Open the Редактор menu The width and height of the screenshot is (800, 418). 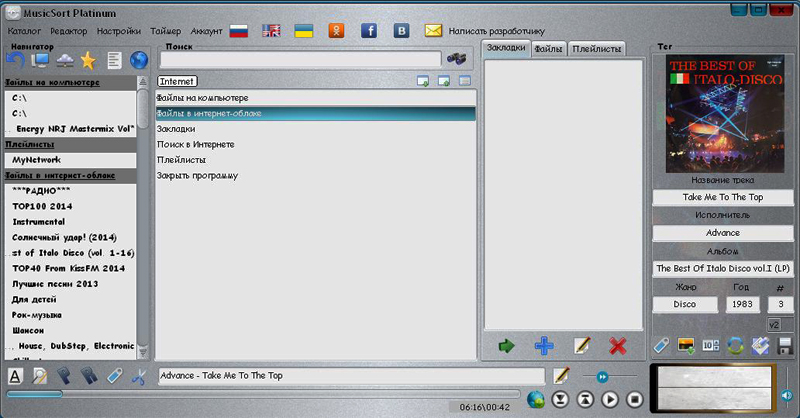tap(68, 31)
